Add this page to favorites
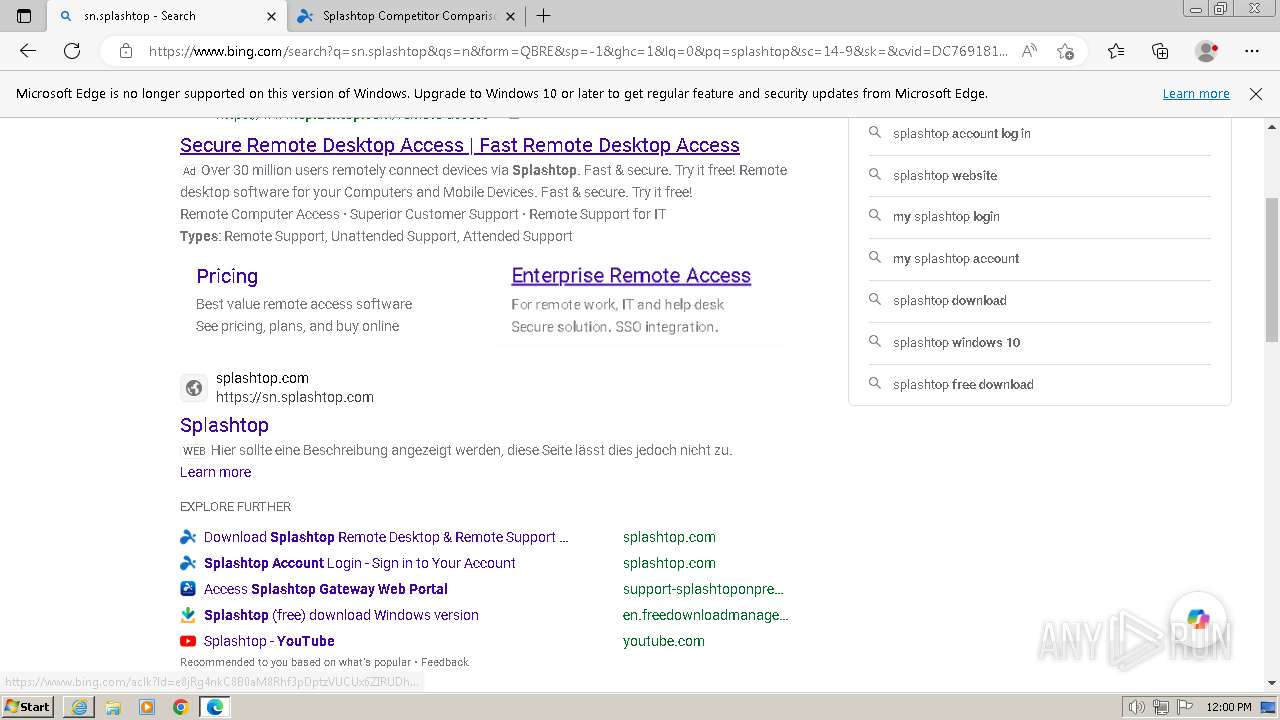This screenshot has height=720, width=1280. click(1065, 51)
